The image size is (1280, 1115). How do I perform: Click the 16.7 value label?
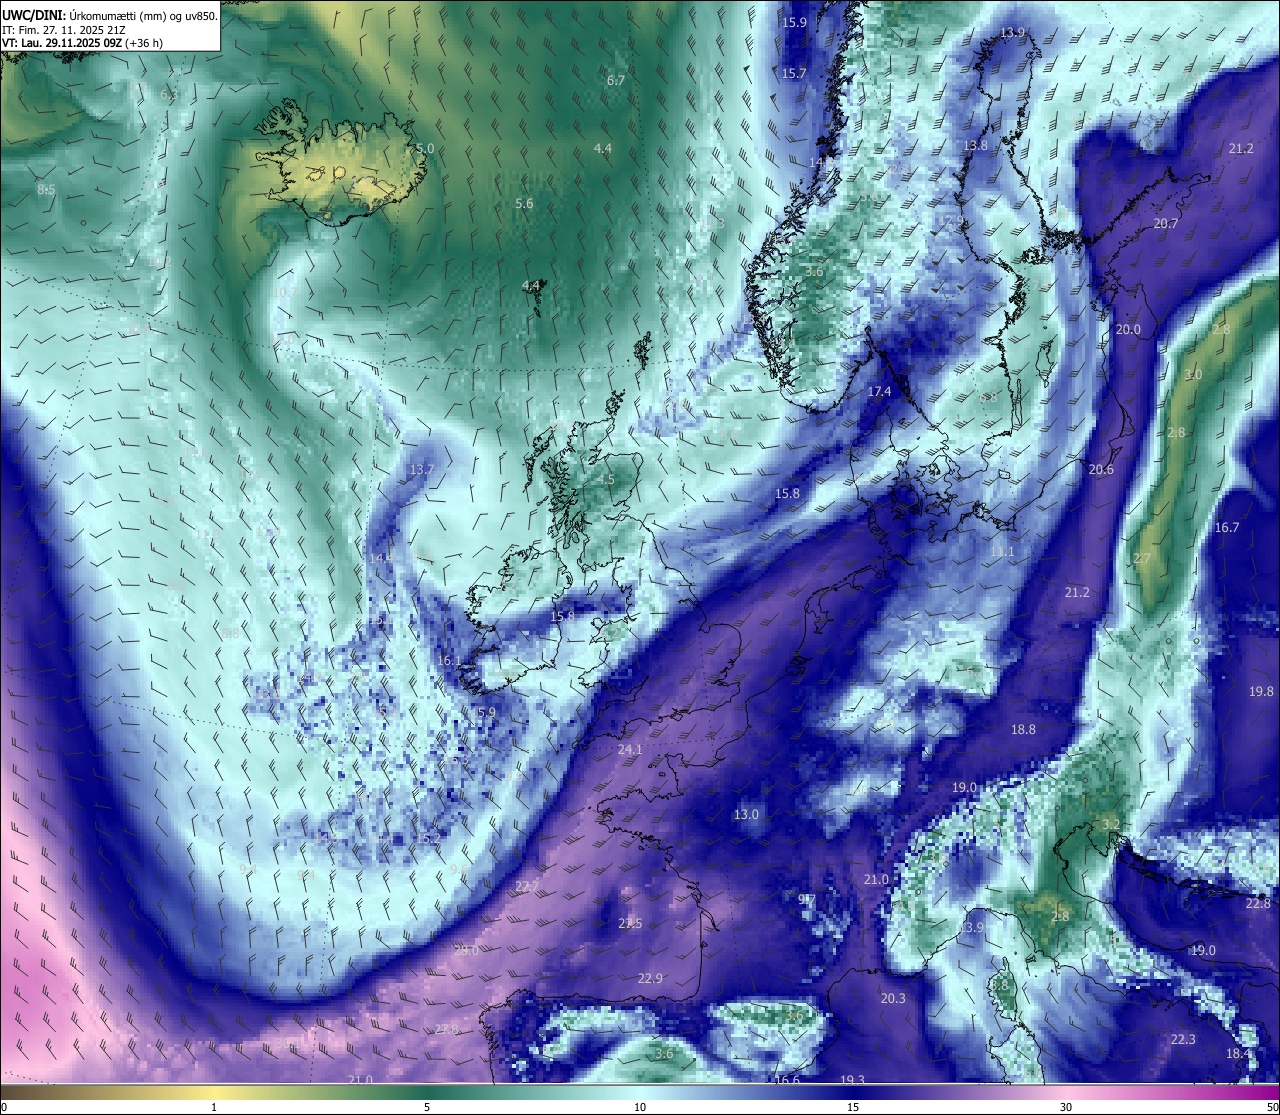click(1227, 527)
